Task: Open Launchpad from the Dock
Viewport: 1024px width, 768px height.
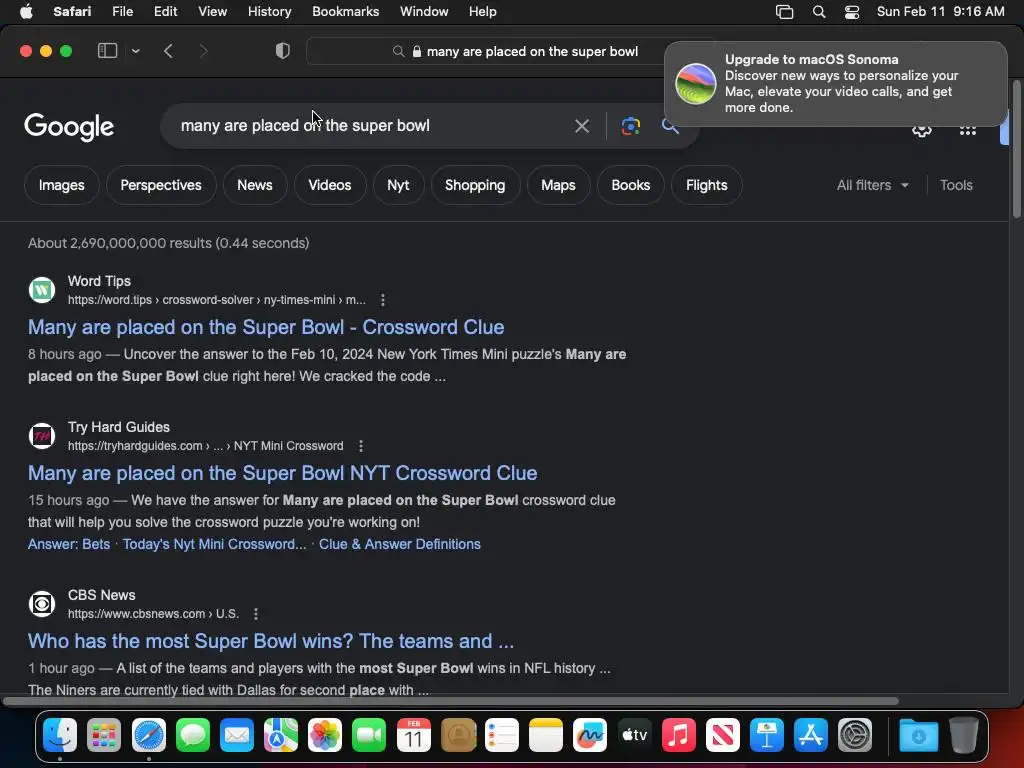Action: (104, 735)
